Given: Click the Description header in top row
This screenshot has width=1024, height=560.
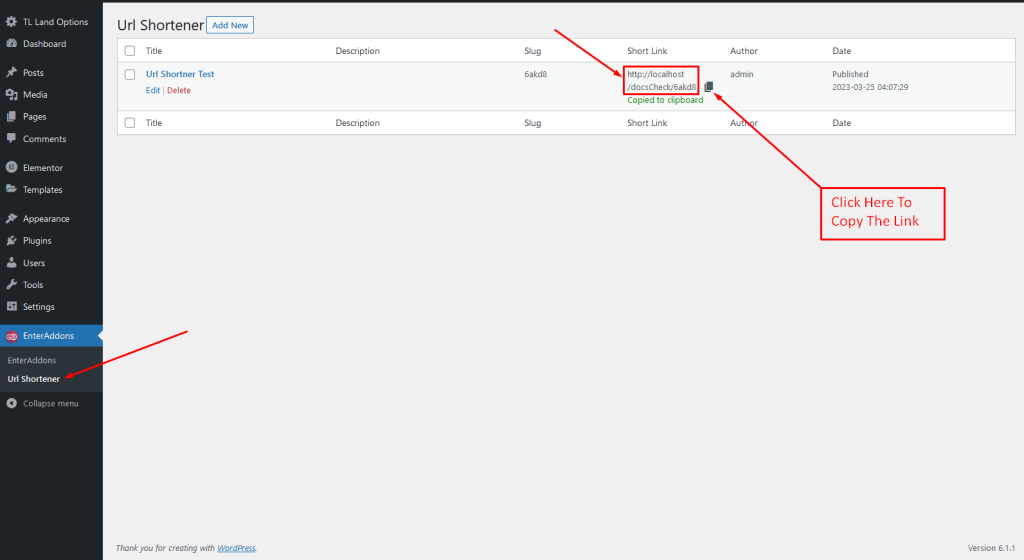Looking at the screenshot, I should tap(357, 51).
